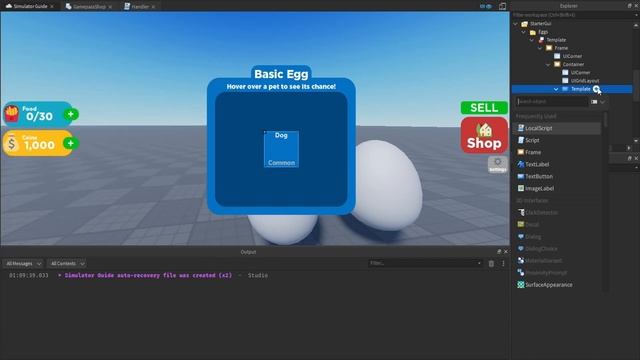Click the device emulator icon in viewport header
Screen dimensions: 640x360
(x=502, y=6)
